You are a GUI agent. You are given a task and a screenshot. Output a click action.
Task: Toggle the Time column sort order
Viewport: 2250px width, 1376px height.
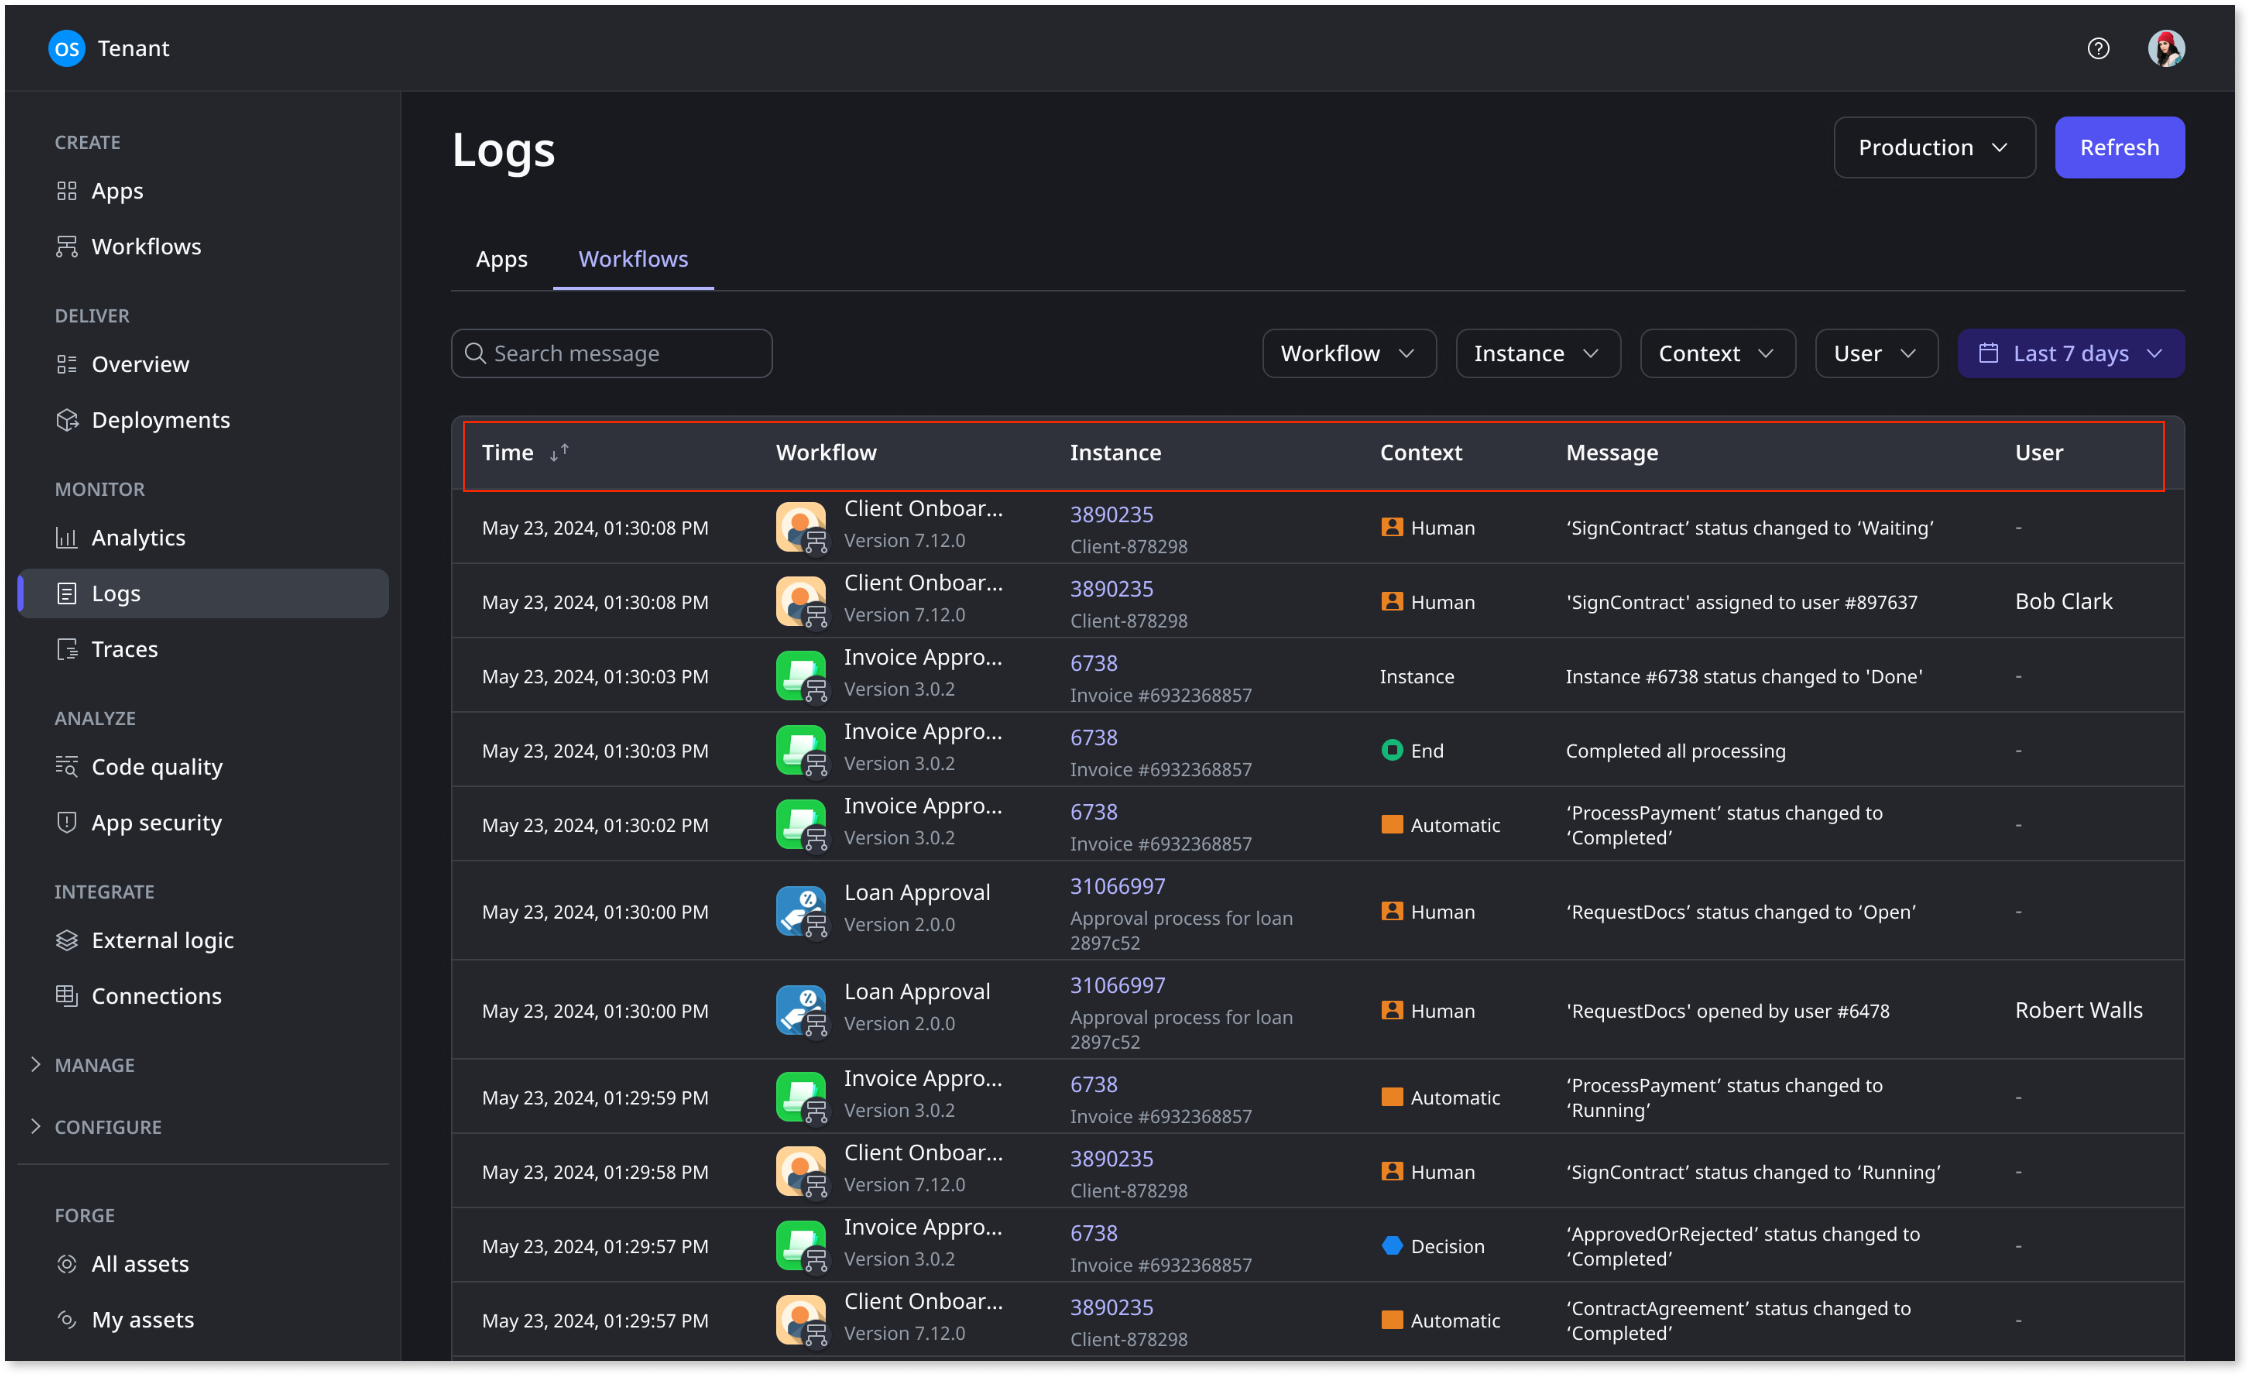pyautogui.click(x=558, y=452)
